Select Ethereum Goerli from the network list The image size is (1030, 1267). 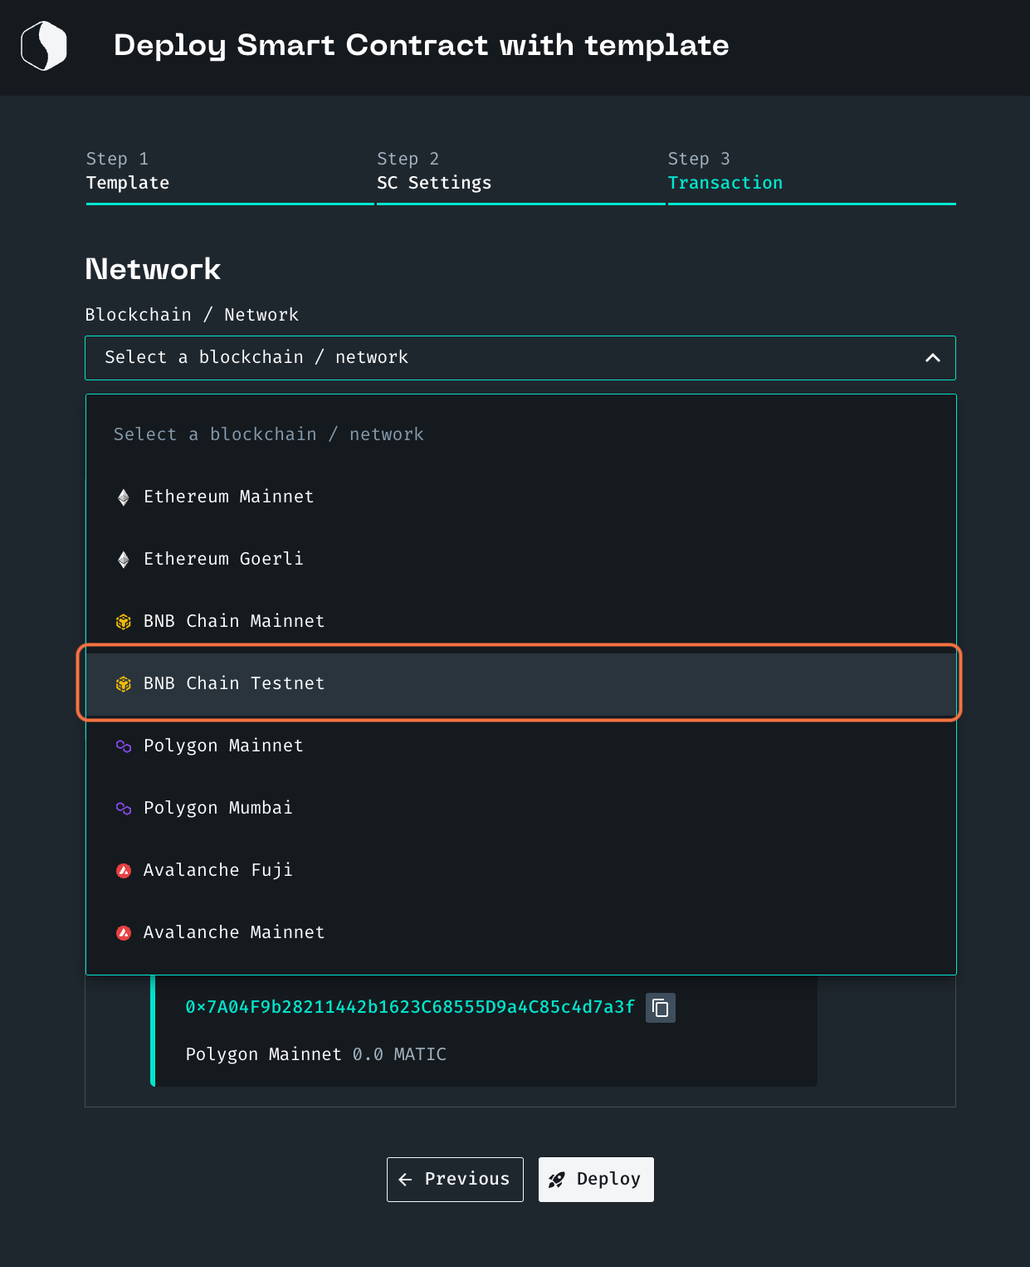pos(223,558)
